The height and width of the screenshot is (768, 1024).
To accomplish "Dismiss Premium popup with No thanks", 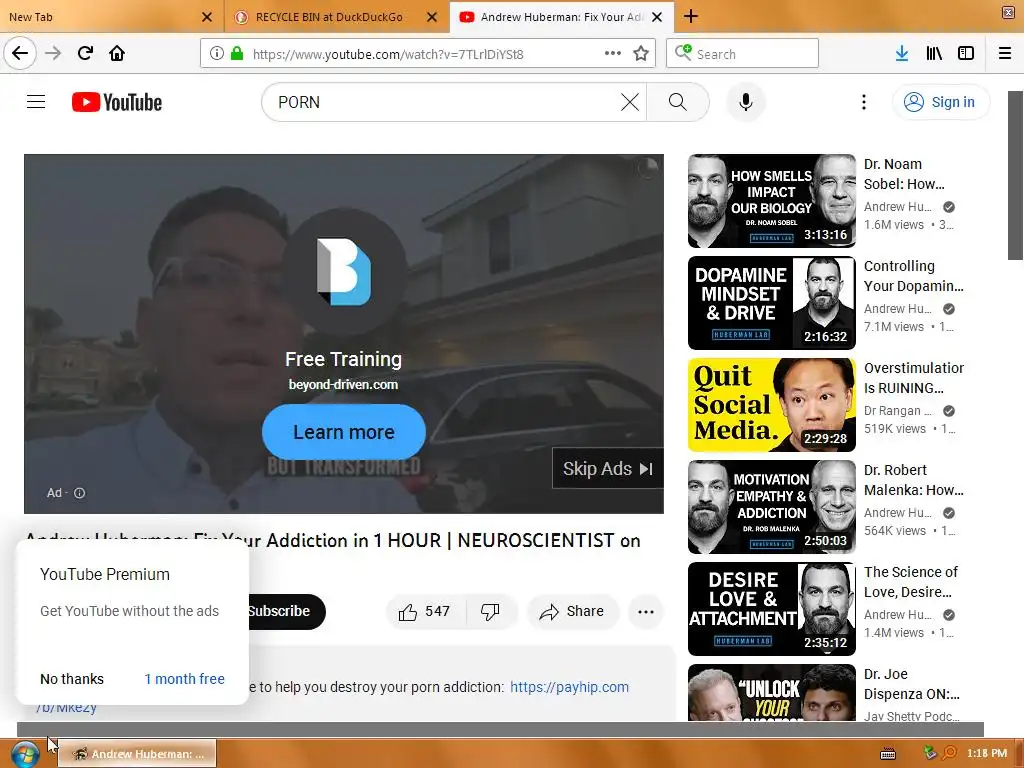I will (72, 679).
